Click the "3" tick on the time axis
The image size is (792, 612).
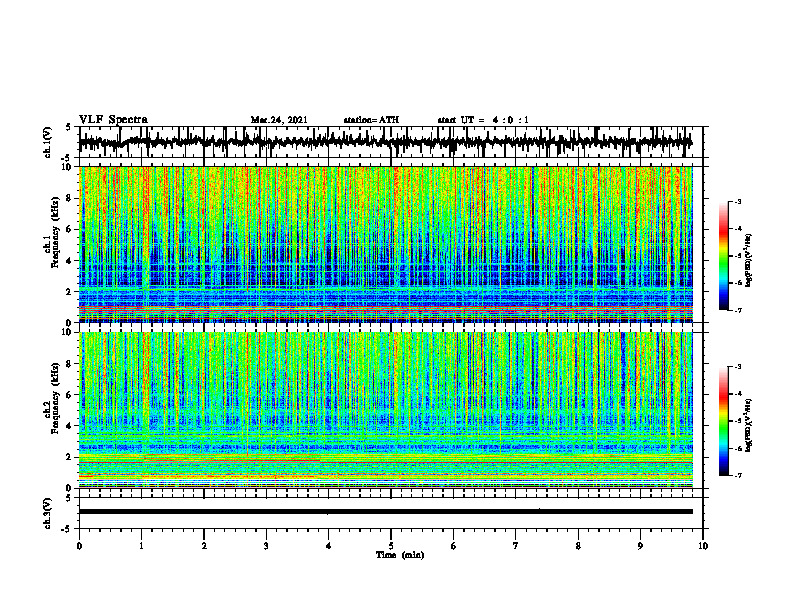266,546
